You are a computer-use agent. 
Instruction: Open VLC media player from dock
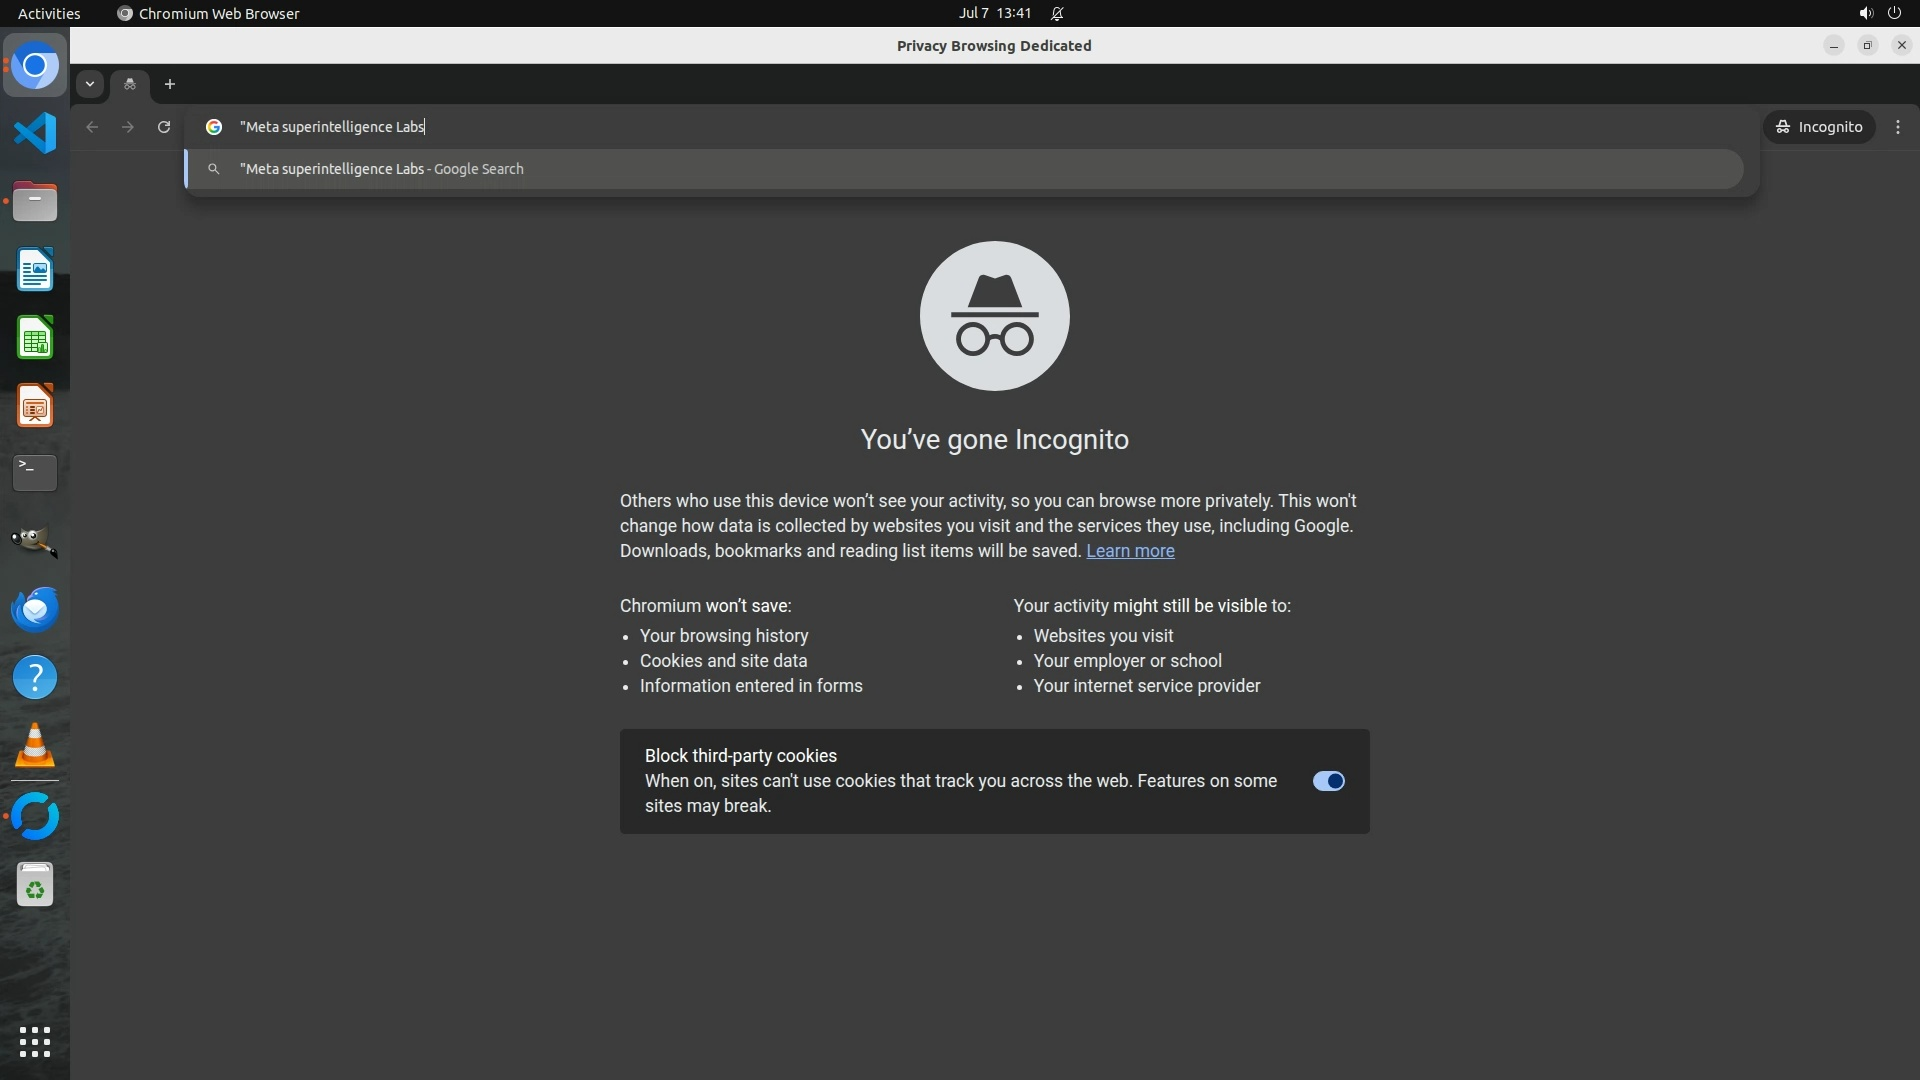[x=35, y=746]
